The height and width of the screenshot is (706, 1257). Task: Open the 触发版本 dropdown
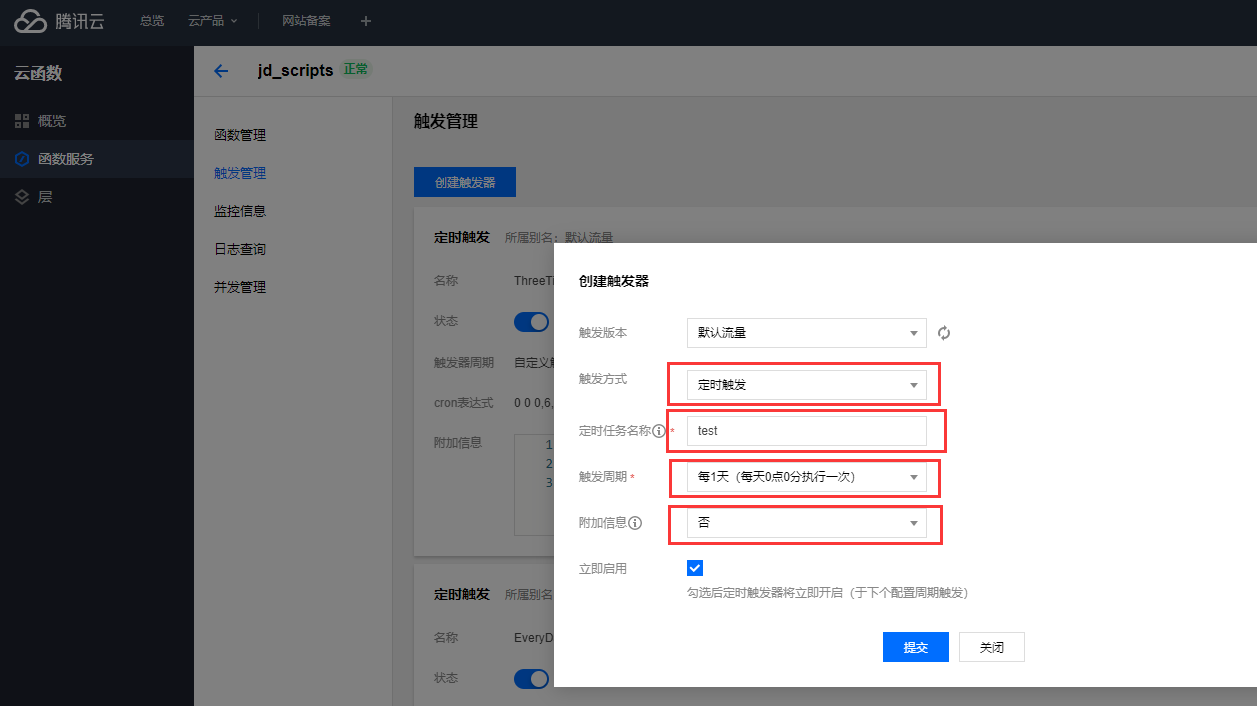click(x=806, y=333)
